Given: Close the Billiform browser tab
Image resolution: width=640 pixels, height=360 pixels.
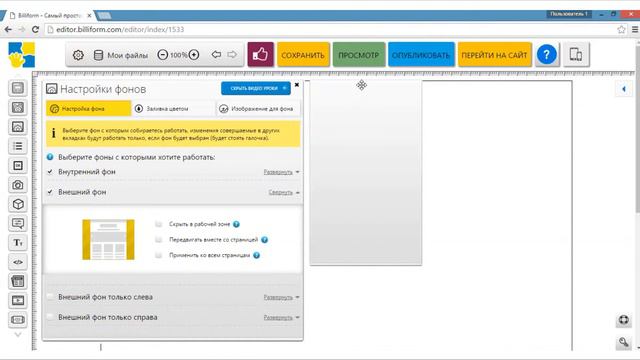Looking at the screenshot, I should point(89,16).
